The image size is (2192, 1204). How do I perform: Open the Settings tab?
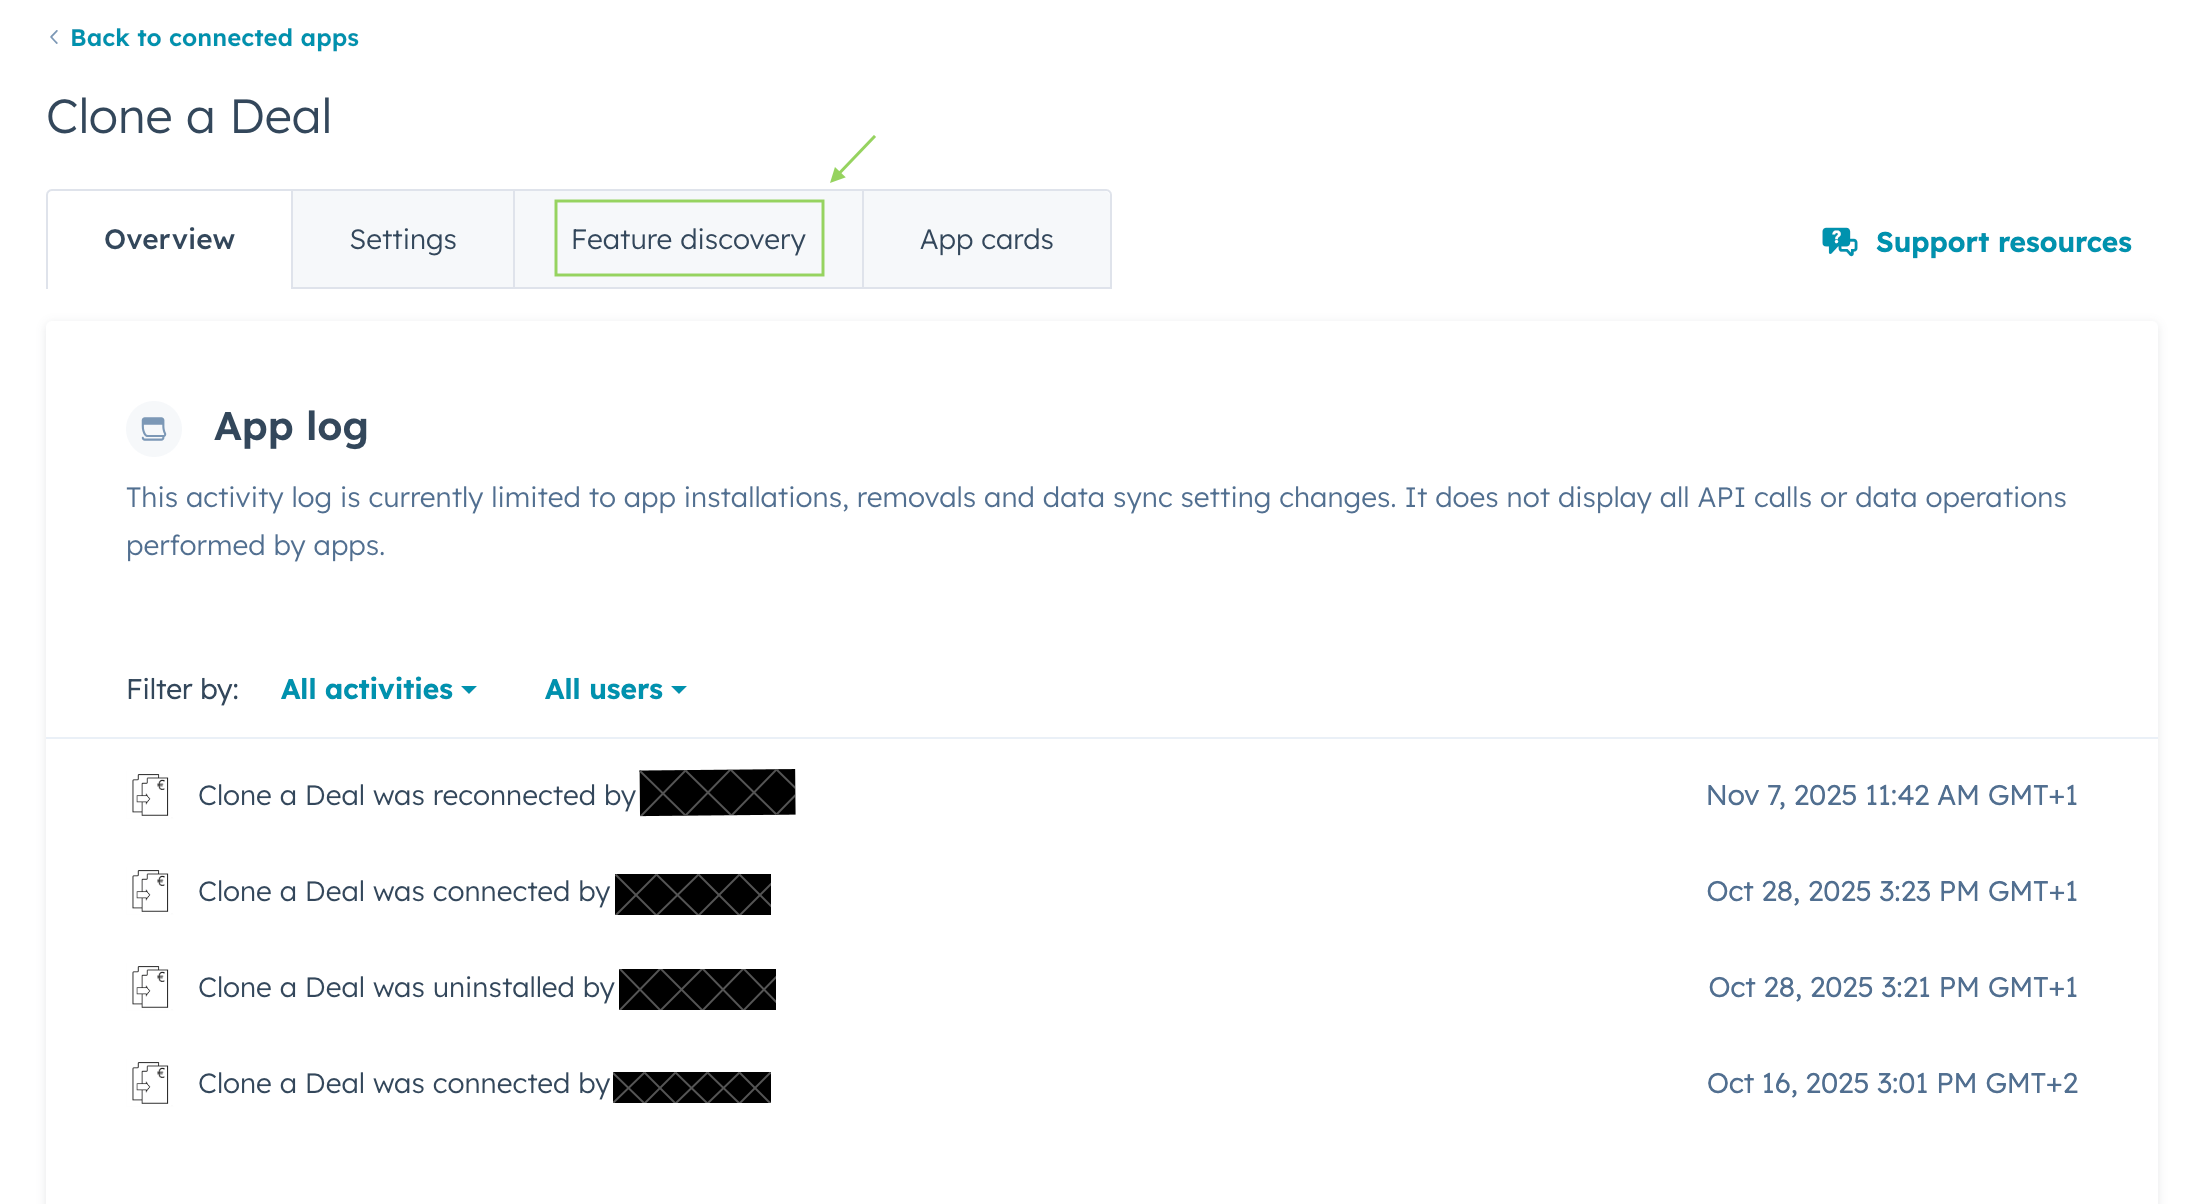pos(403,240)
